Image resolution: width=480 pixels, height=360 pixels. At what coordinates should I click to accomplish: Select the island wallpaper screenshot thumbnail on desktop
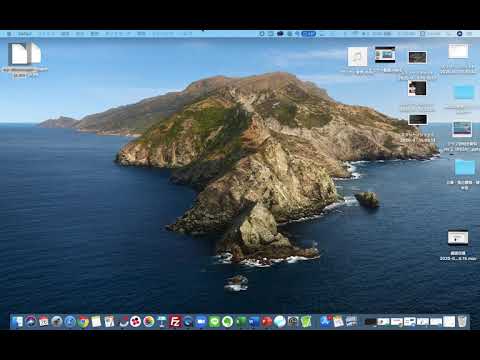462,129
